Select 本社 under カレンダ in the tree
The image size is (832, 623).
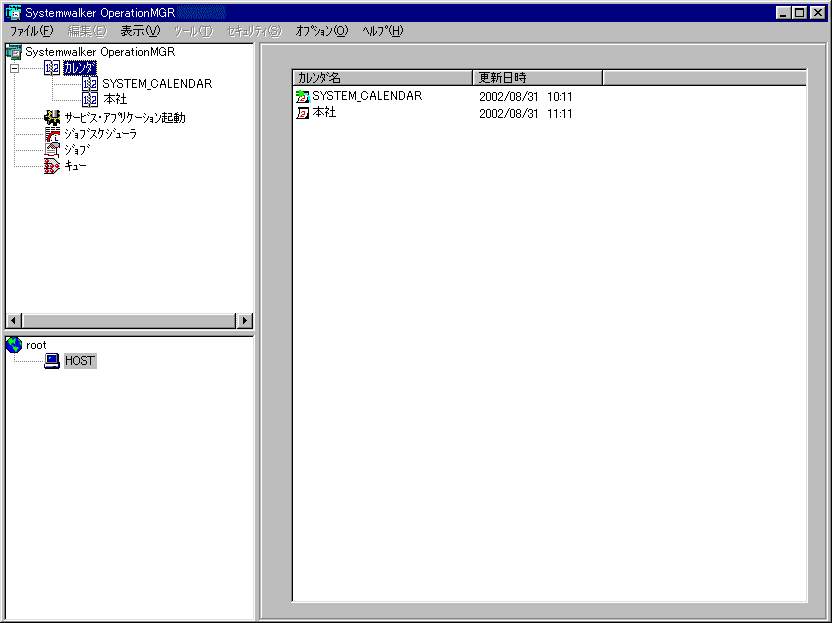115,99
